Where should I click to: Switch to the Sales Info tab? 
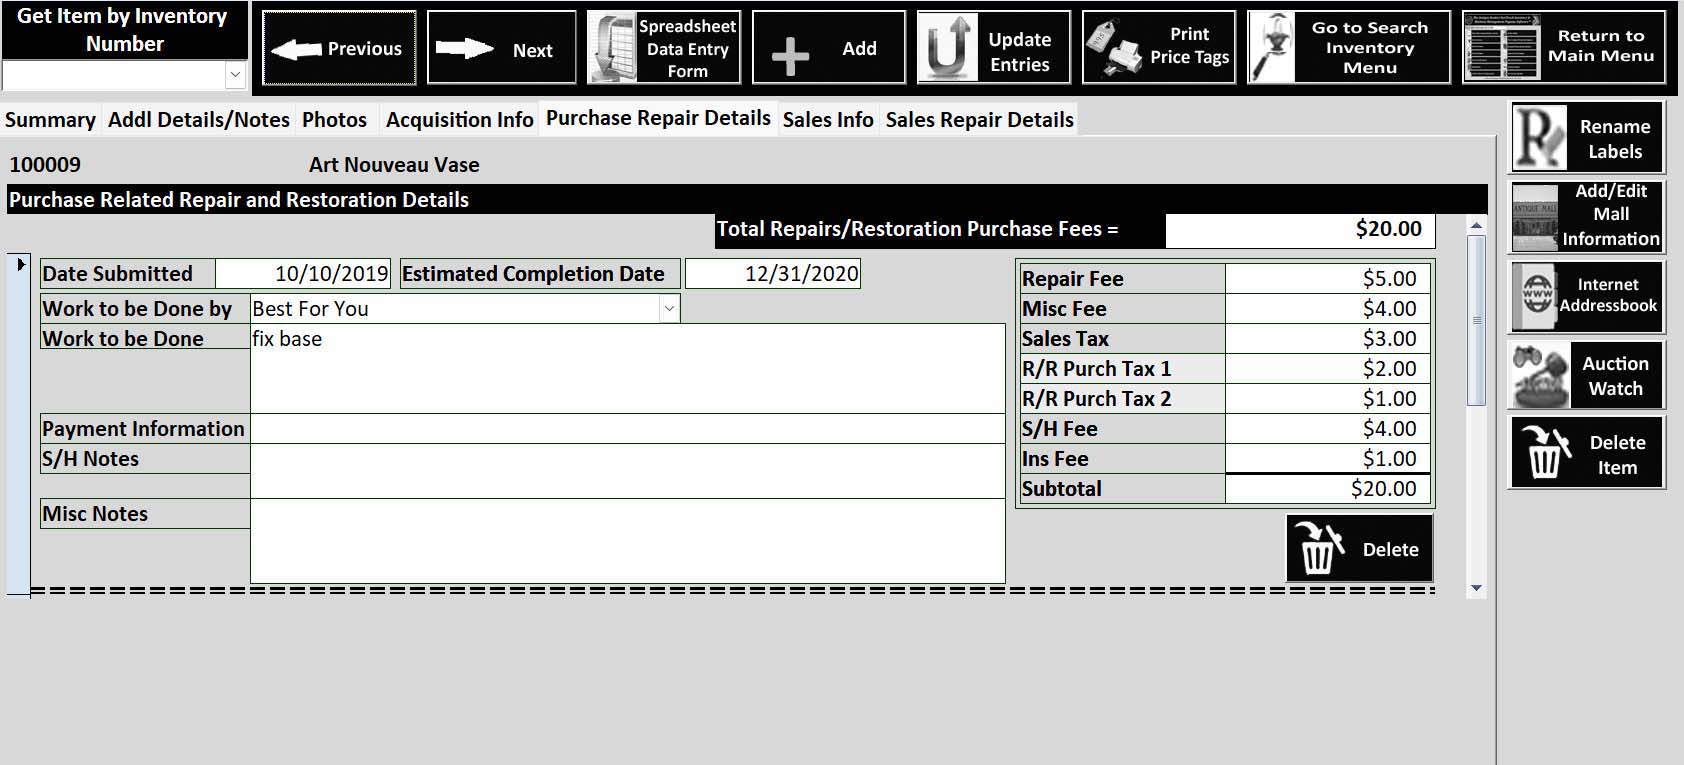point(827,120)
